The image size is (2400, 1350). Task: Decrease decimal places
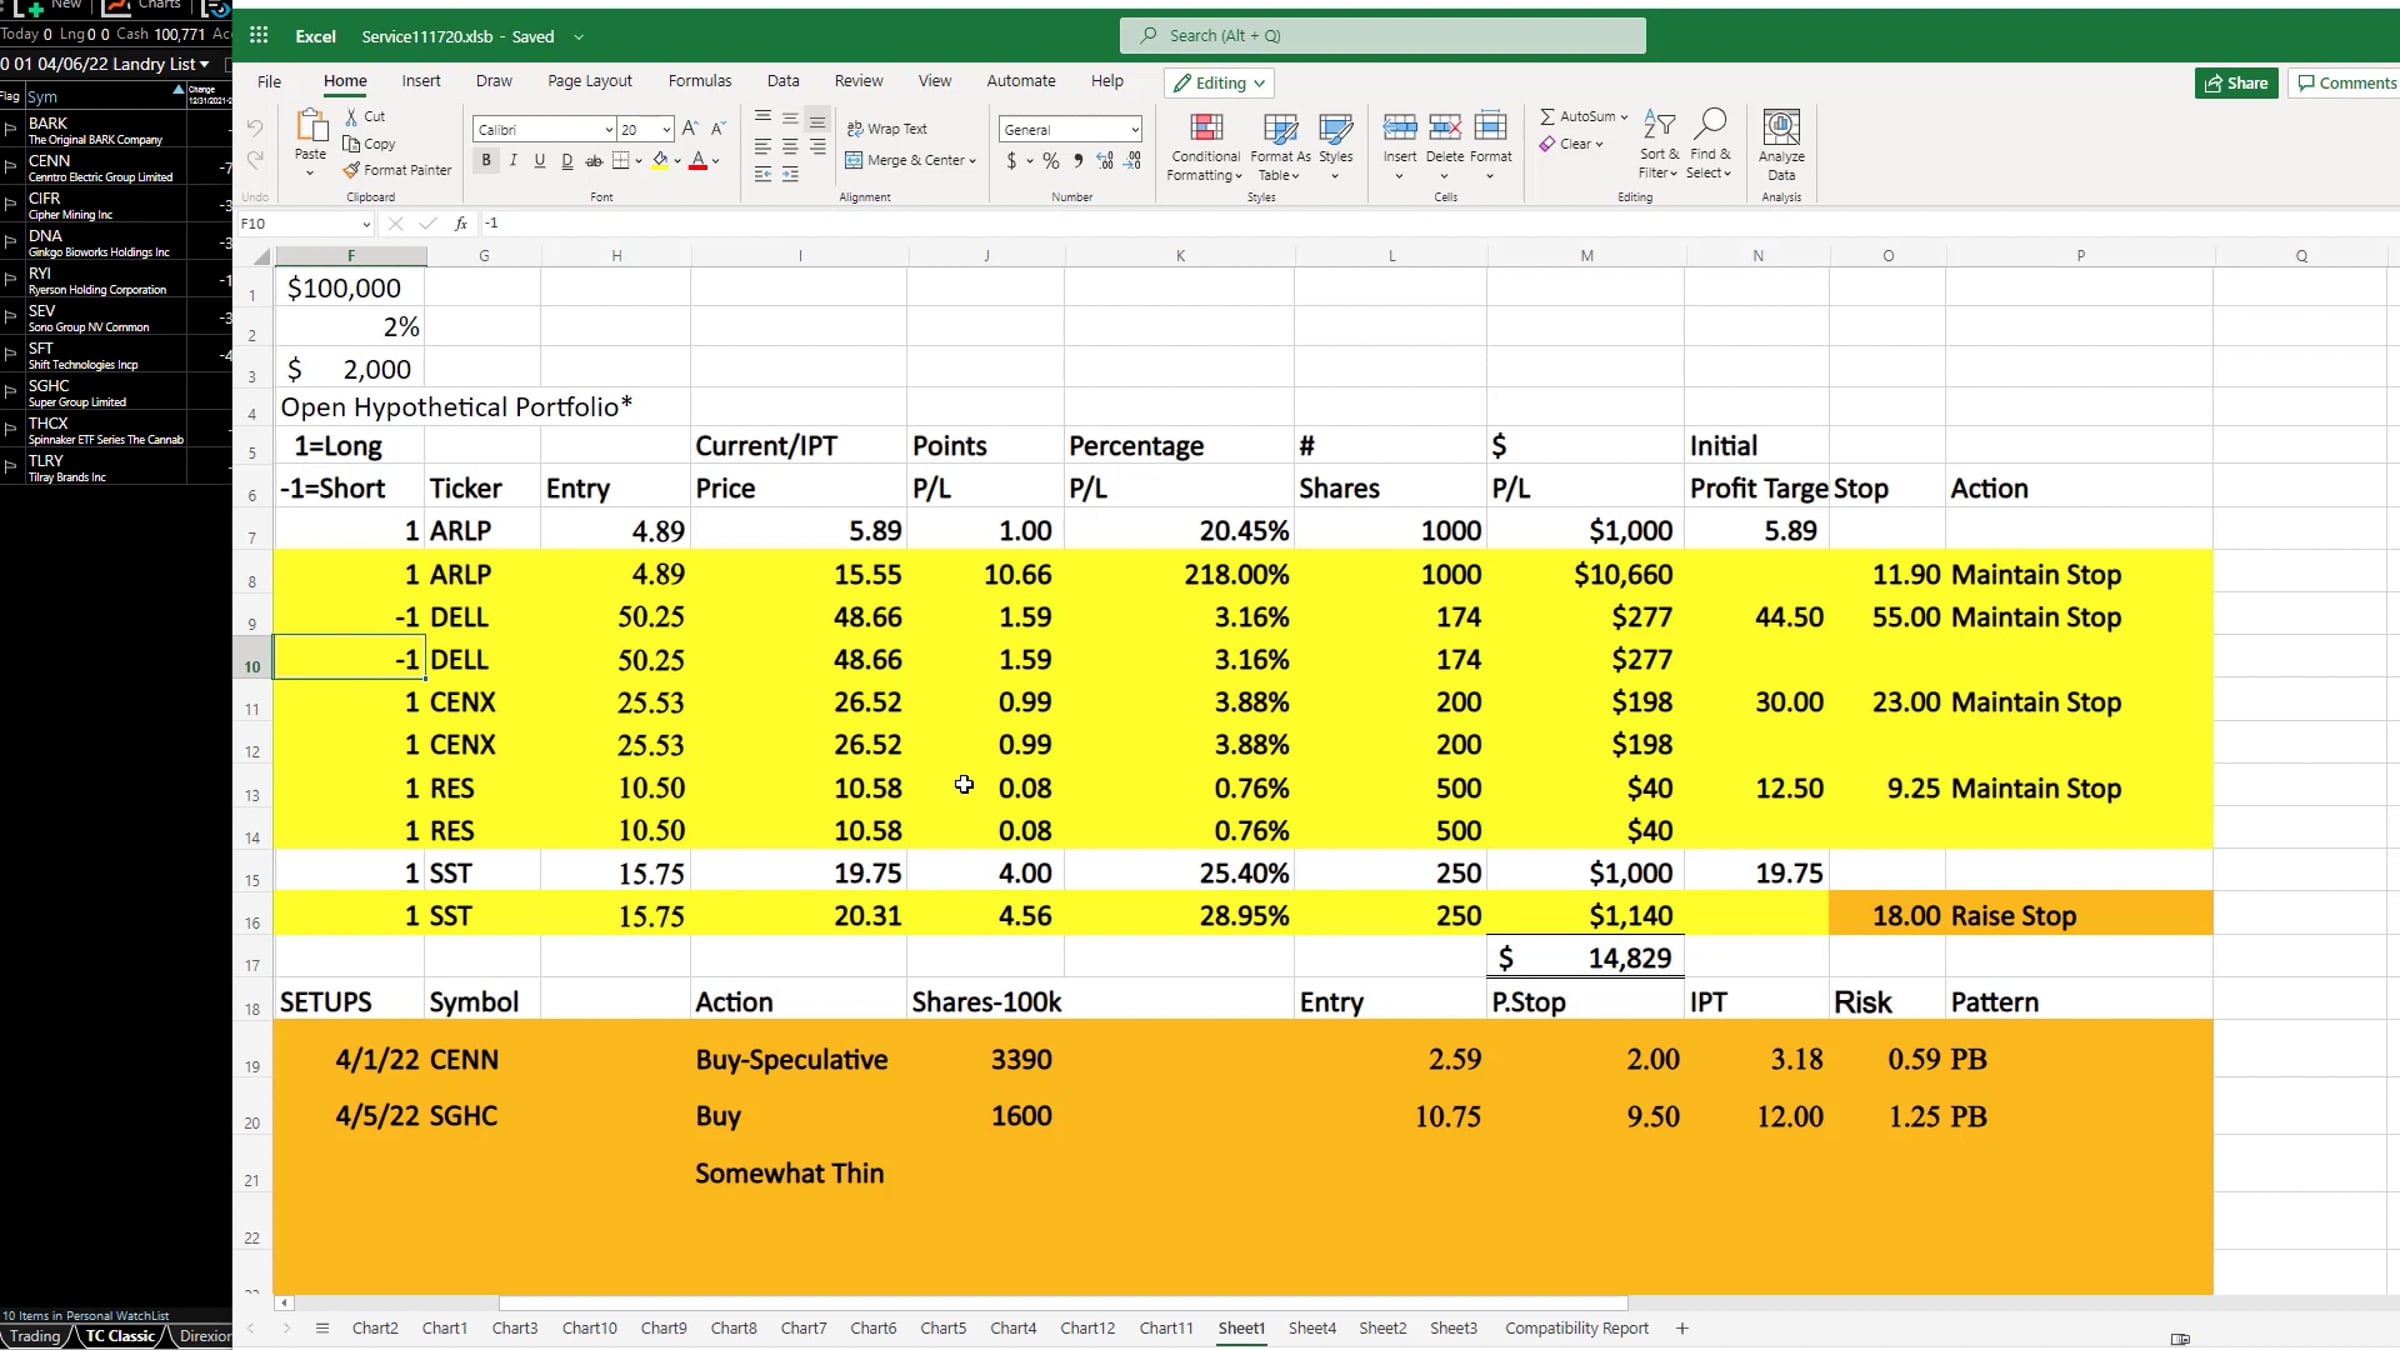click(x=1133, y=160)
